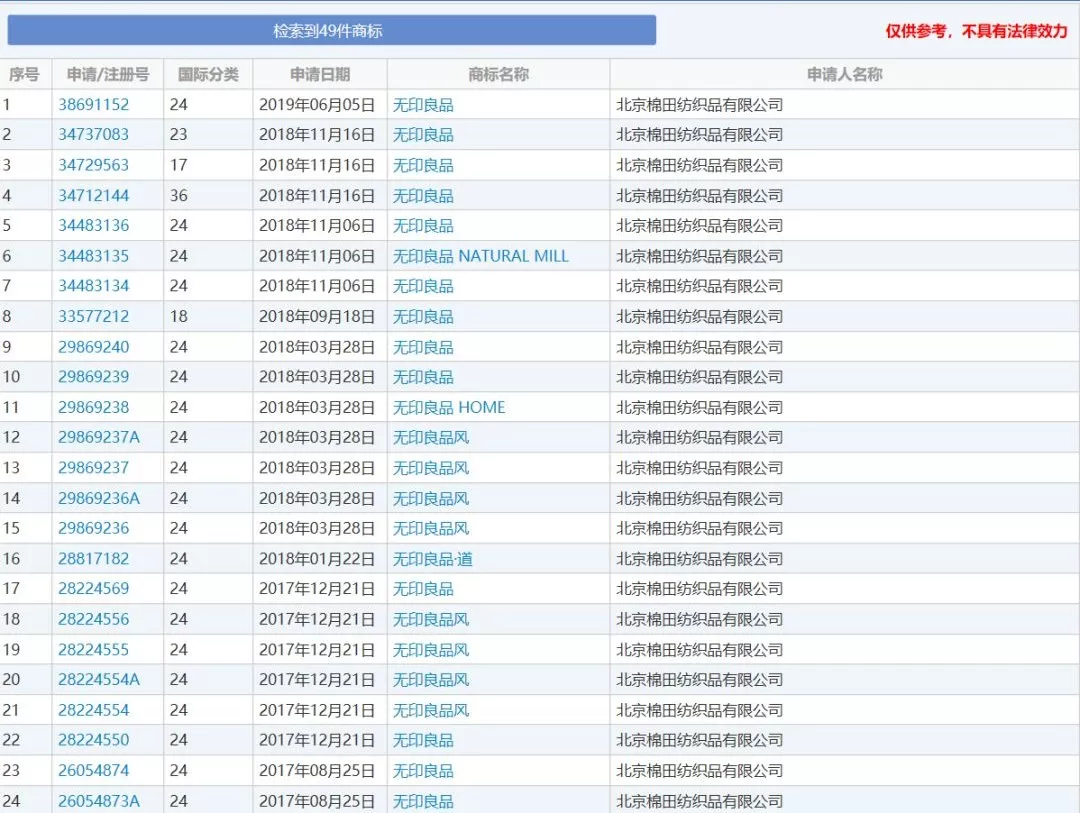Image resolution: width=1080 pixels, height=813 pixels.
Task: Open row 13 registration number 29869237
Action: coord(94,468)
